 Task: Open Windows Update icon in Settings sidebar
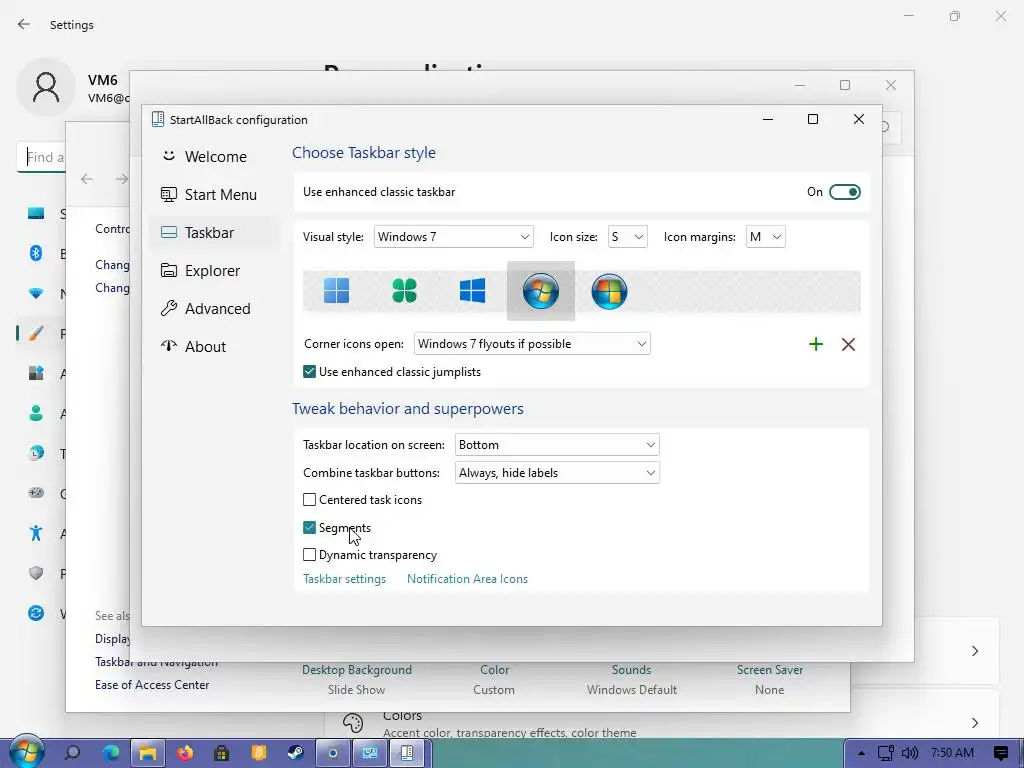tap(36, 613)
